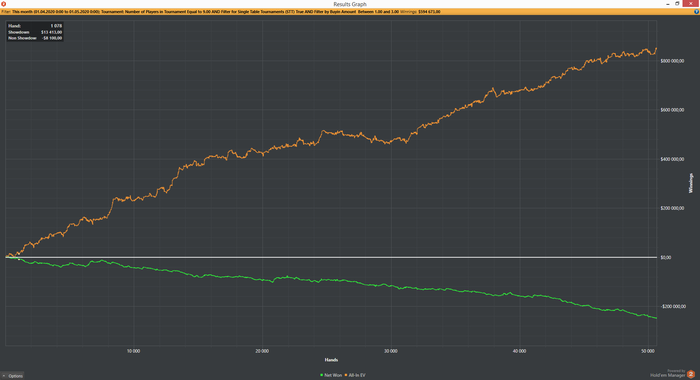Click the app icon in title bar
Screen dimensions: 700x380
tap(4, 4)
